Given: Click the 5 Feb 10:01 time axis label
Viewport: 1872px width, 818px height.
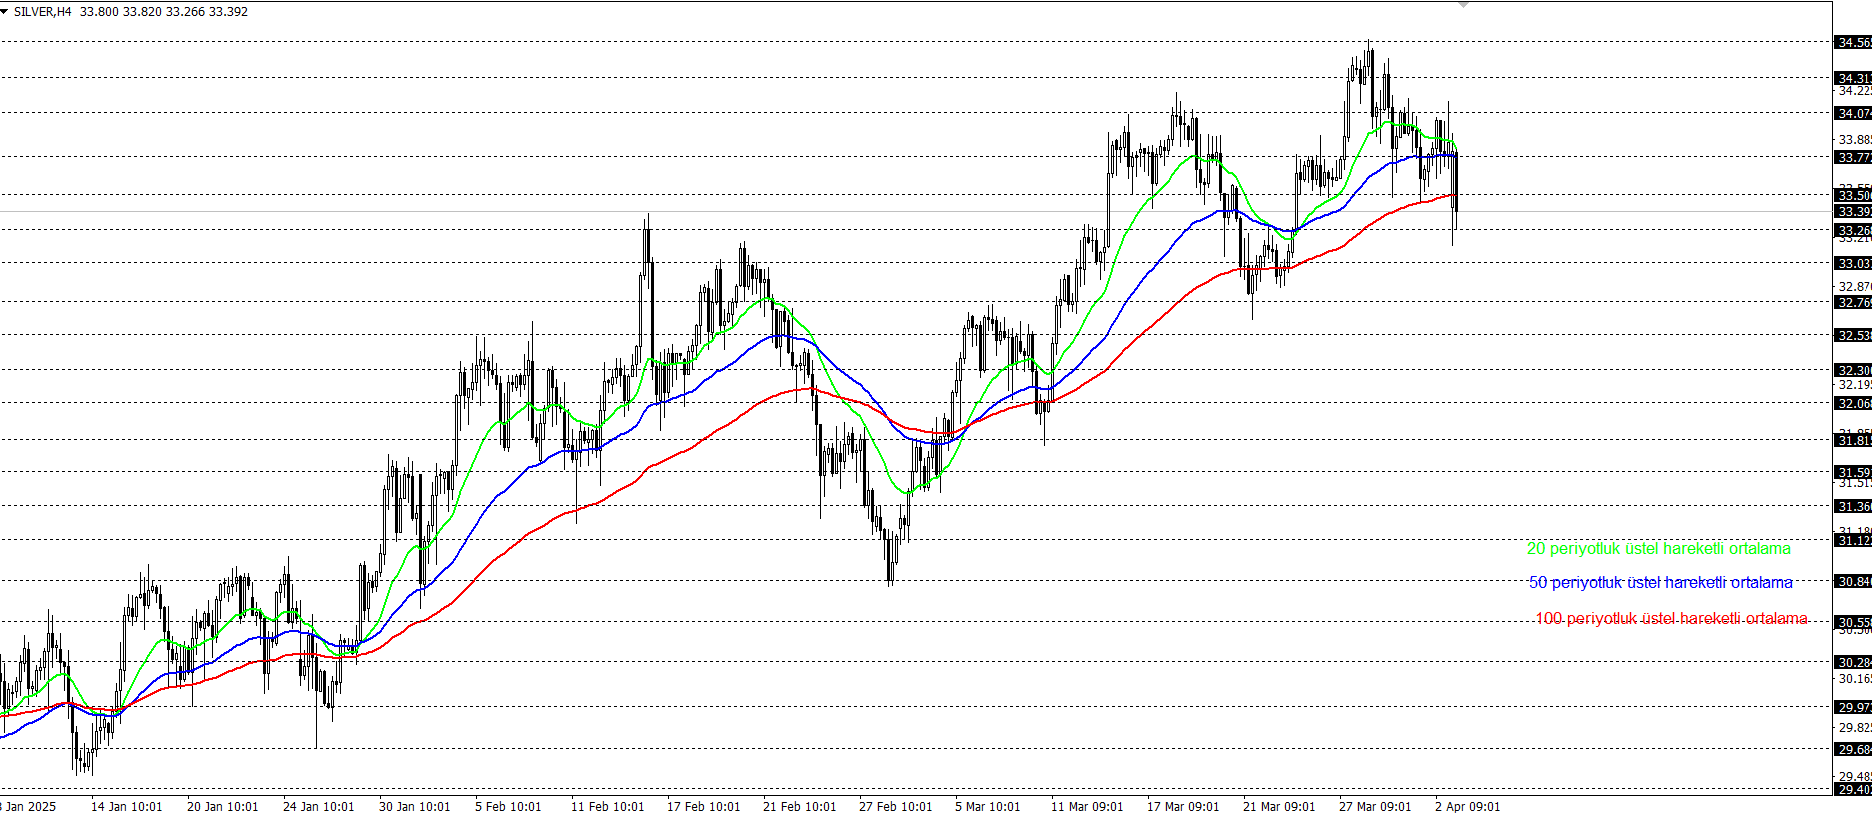Looking at the screenshot, I should (x=508, y=806).
